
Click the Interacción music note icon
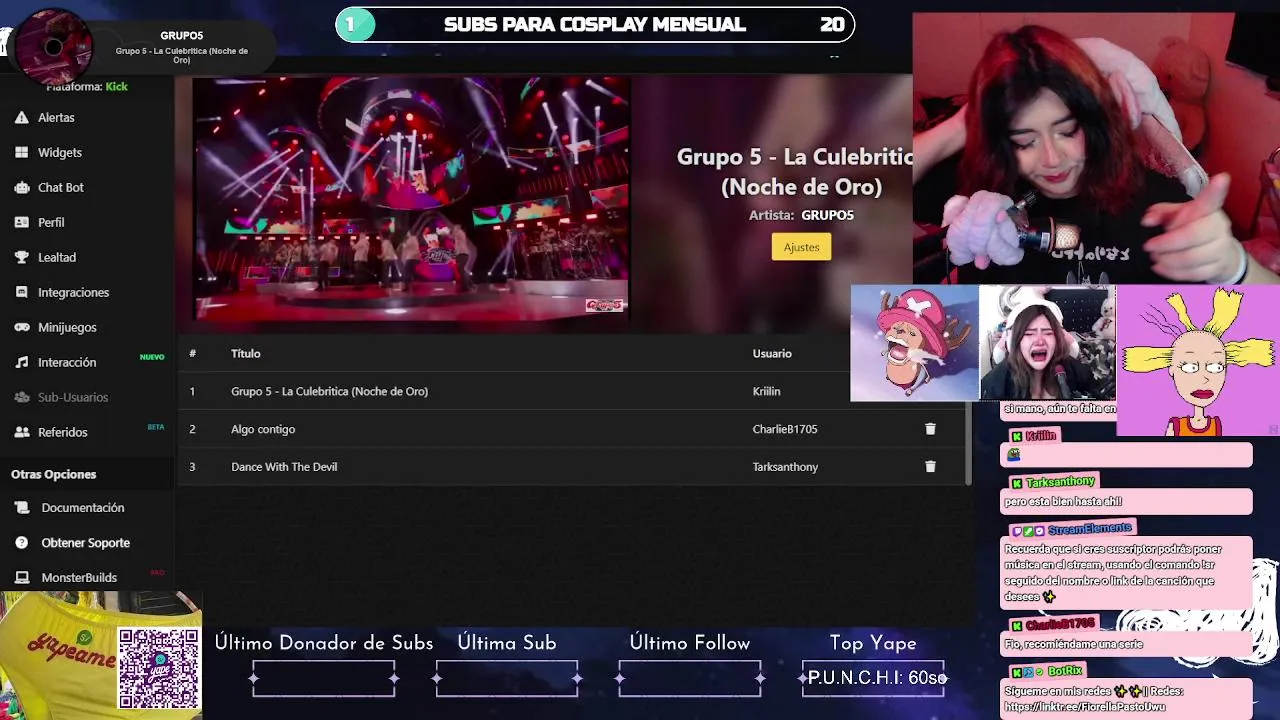(x=21, y=363)
